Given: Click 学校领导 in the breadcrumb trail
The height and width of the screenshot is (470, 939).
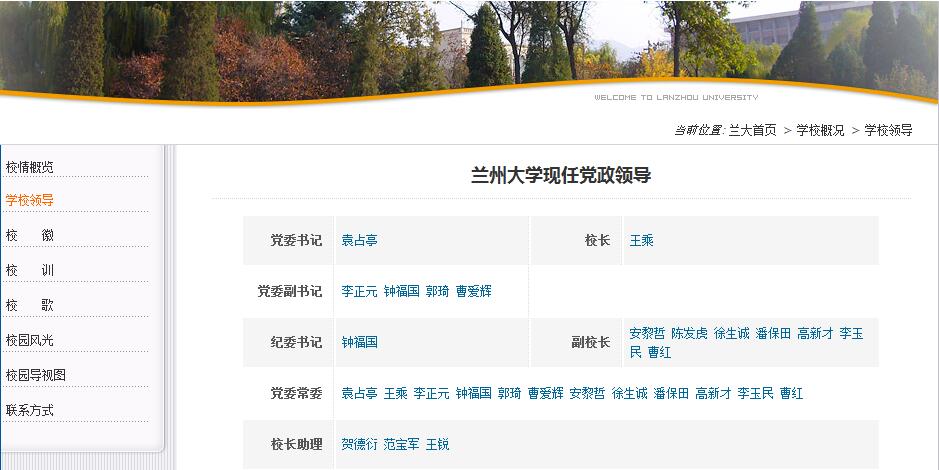Looking at the screenshot, I should pyautogui.click(x=889, y=130).
